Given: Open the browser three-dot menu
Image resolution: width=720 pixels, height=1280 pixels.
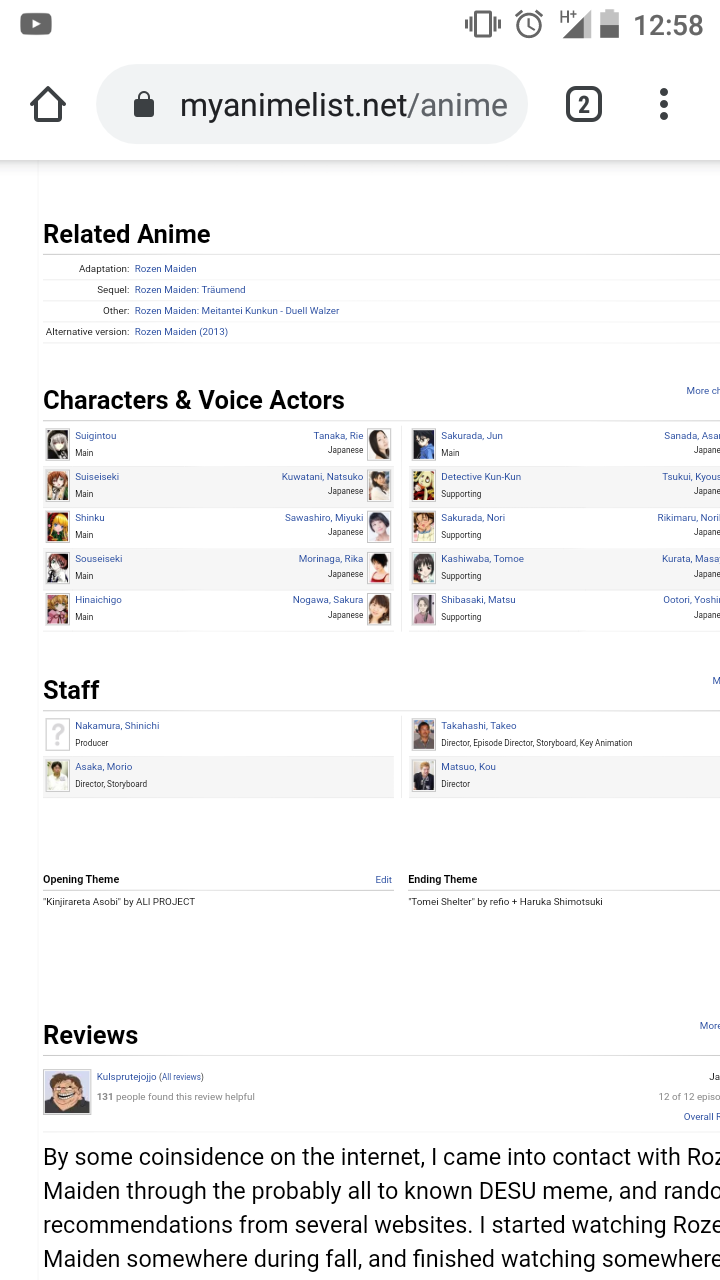Looking at the screenshot, I should tap(664, 104).
